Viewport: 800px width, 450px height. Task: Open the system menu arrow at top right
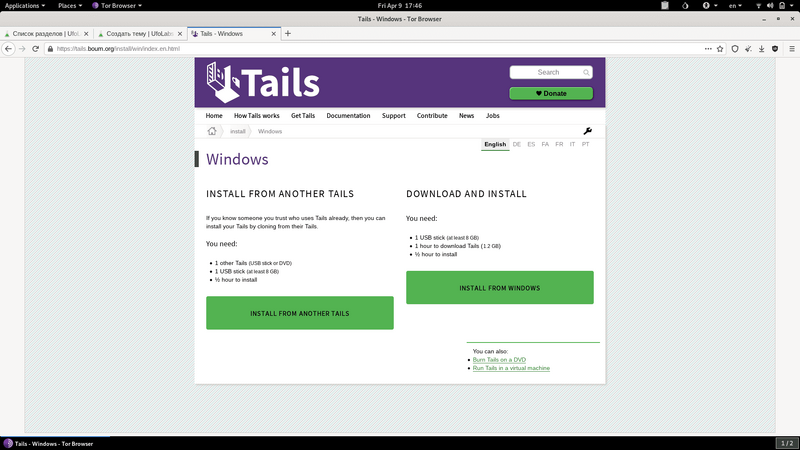(x=793, y=6)
